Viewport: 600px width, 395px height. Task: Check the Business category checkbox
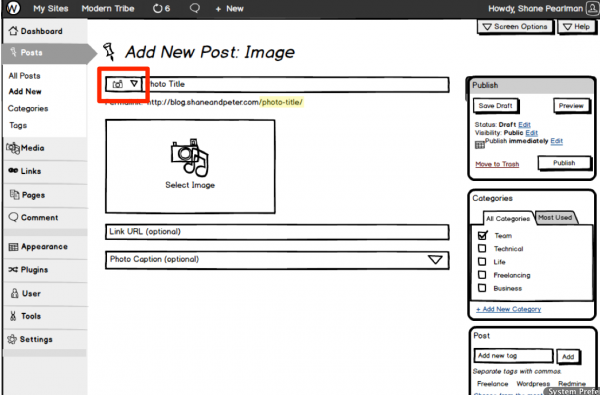482,288
